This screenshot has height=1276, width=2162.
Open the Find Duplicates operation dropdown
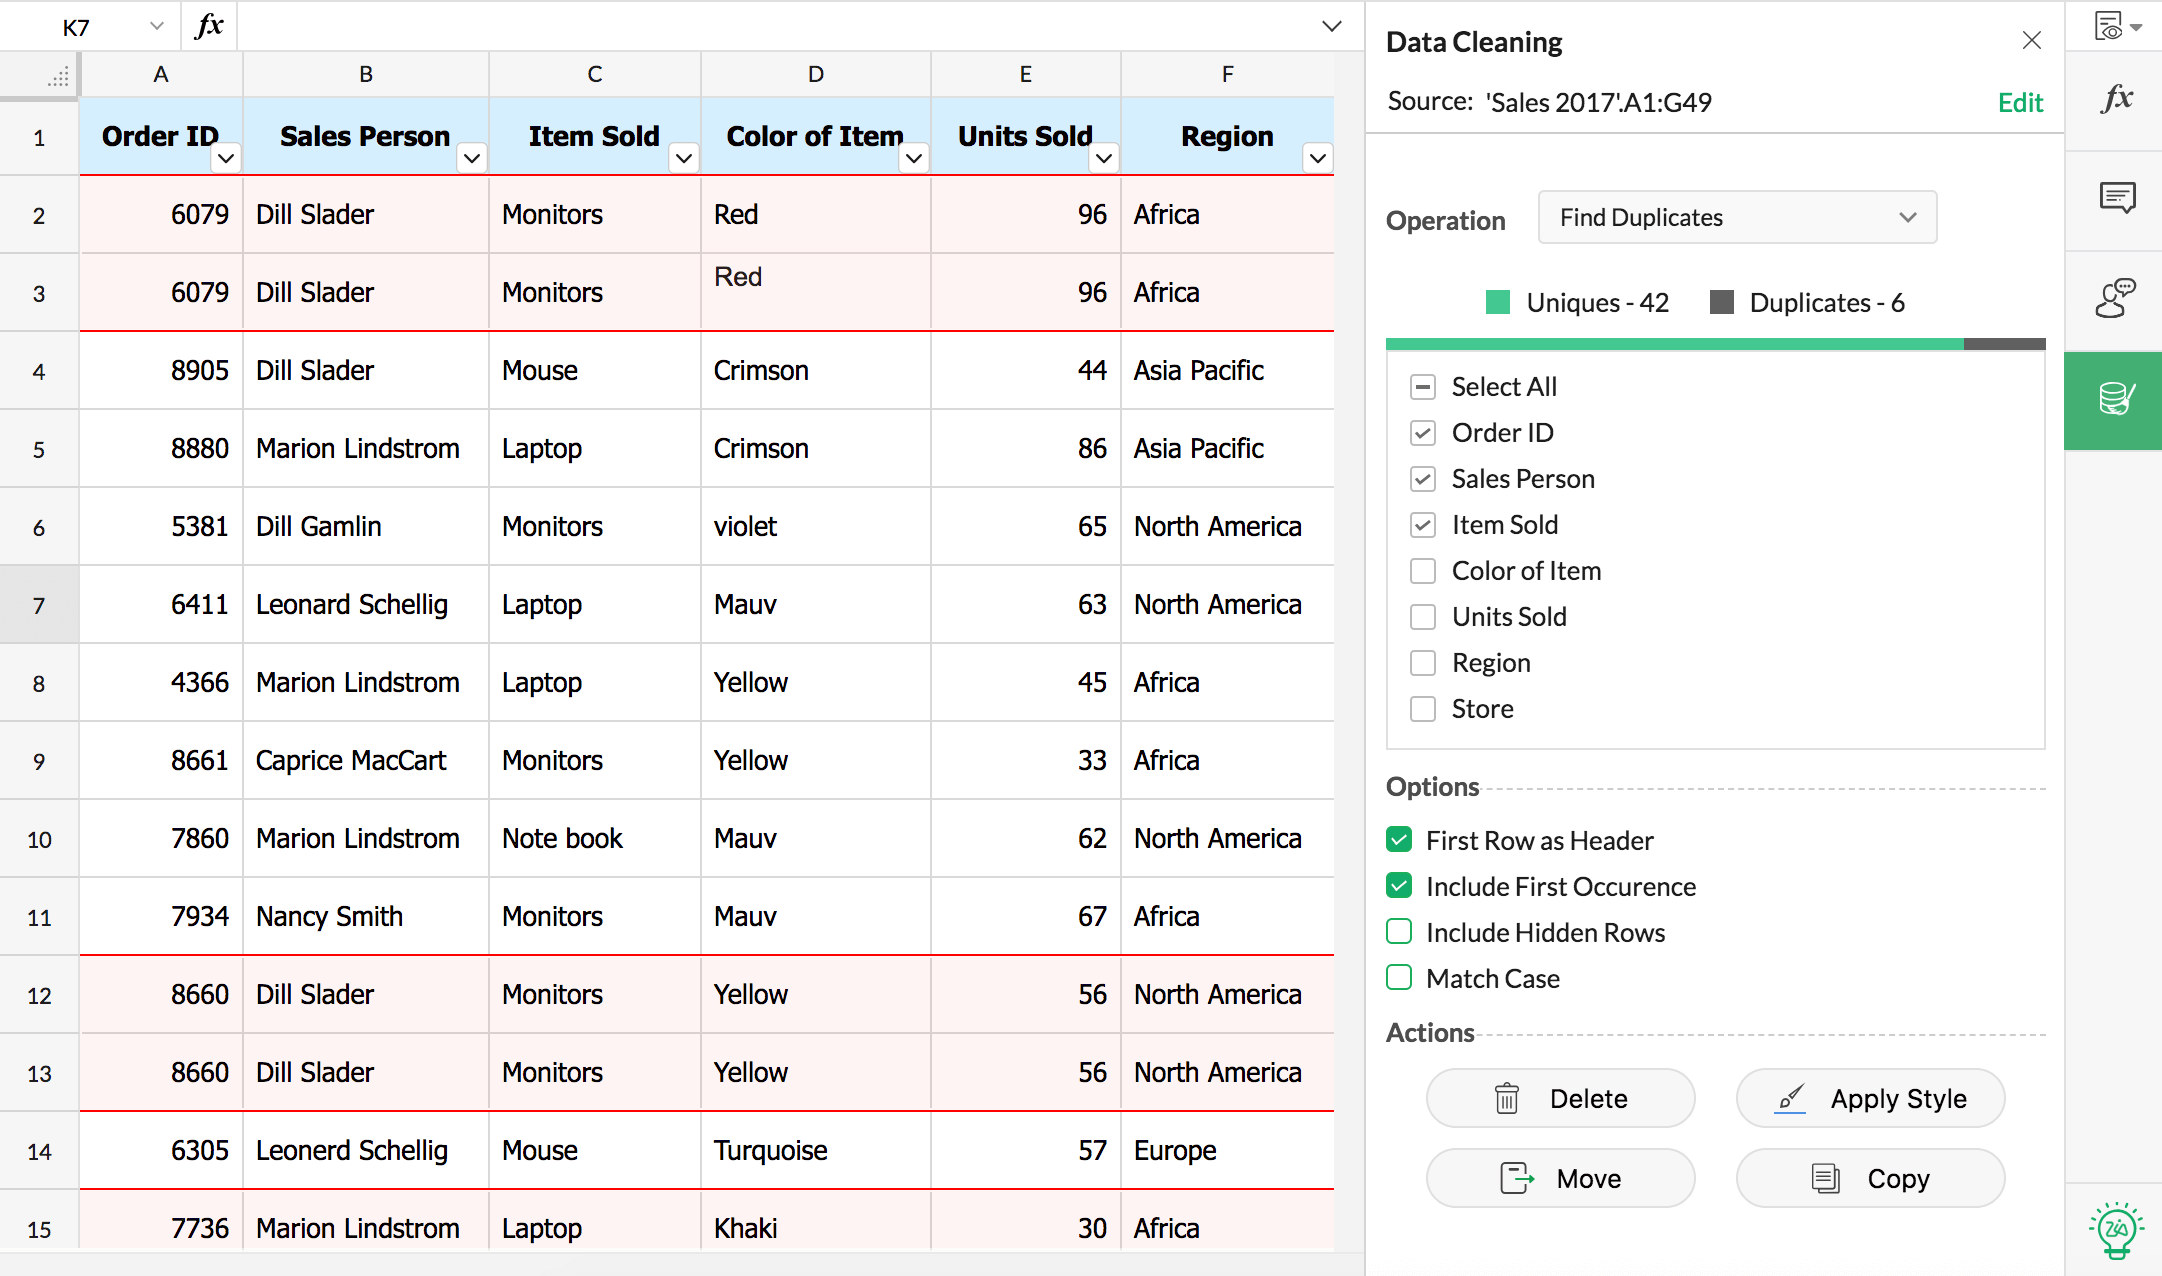click(x=1736, y=217)
